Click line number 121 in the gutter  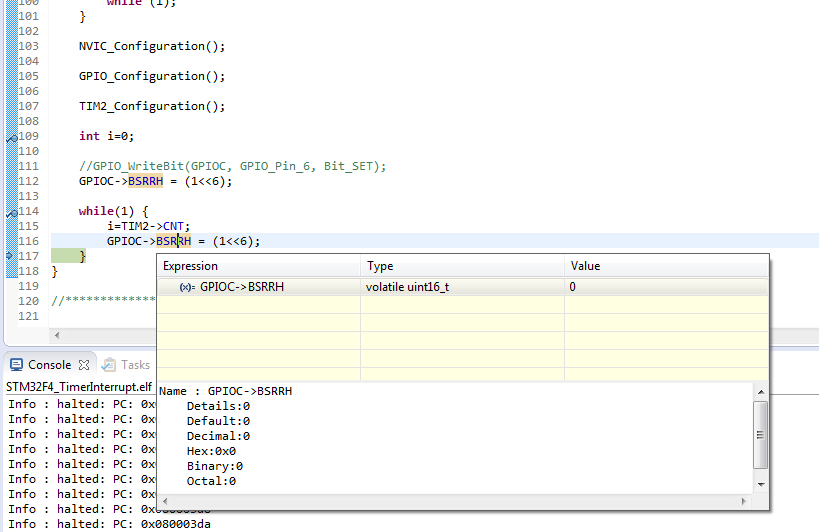[x=28, y=316]
